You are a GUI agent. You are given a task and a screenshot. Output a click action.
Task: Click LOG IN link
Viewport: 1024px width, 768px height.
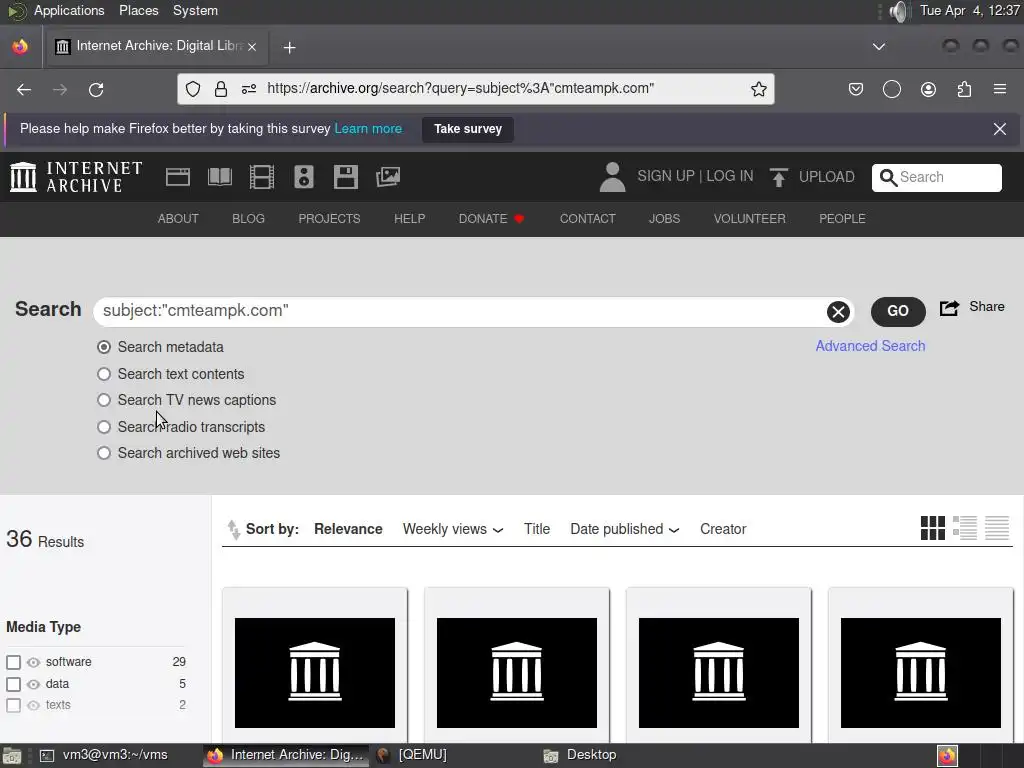[729, 176]
